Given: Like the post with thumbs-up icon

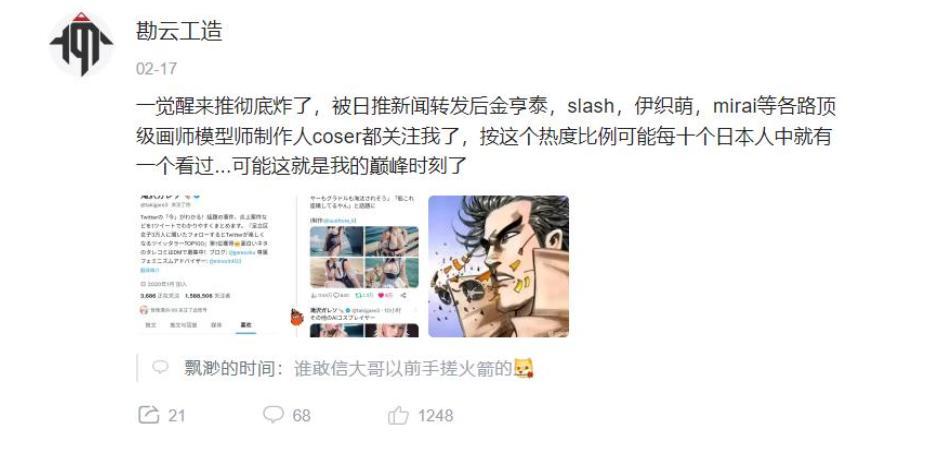Looking at the screenshot, I should 398,415.
